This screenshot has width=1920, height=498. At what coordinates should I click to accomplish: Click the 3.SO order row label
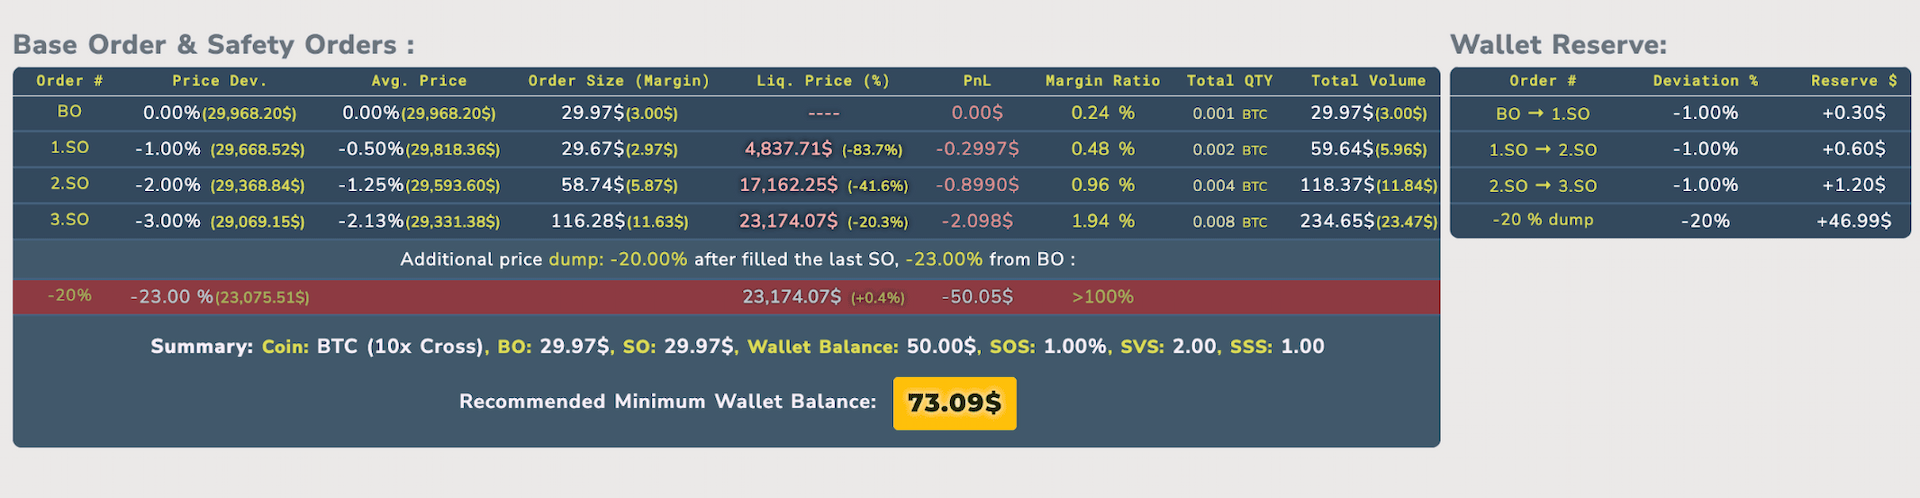(x=69, y=220)
